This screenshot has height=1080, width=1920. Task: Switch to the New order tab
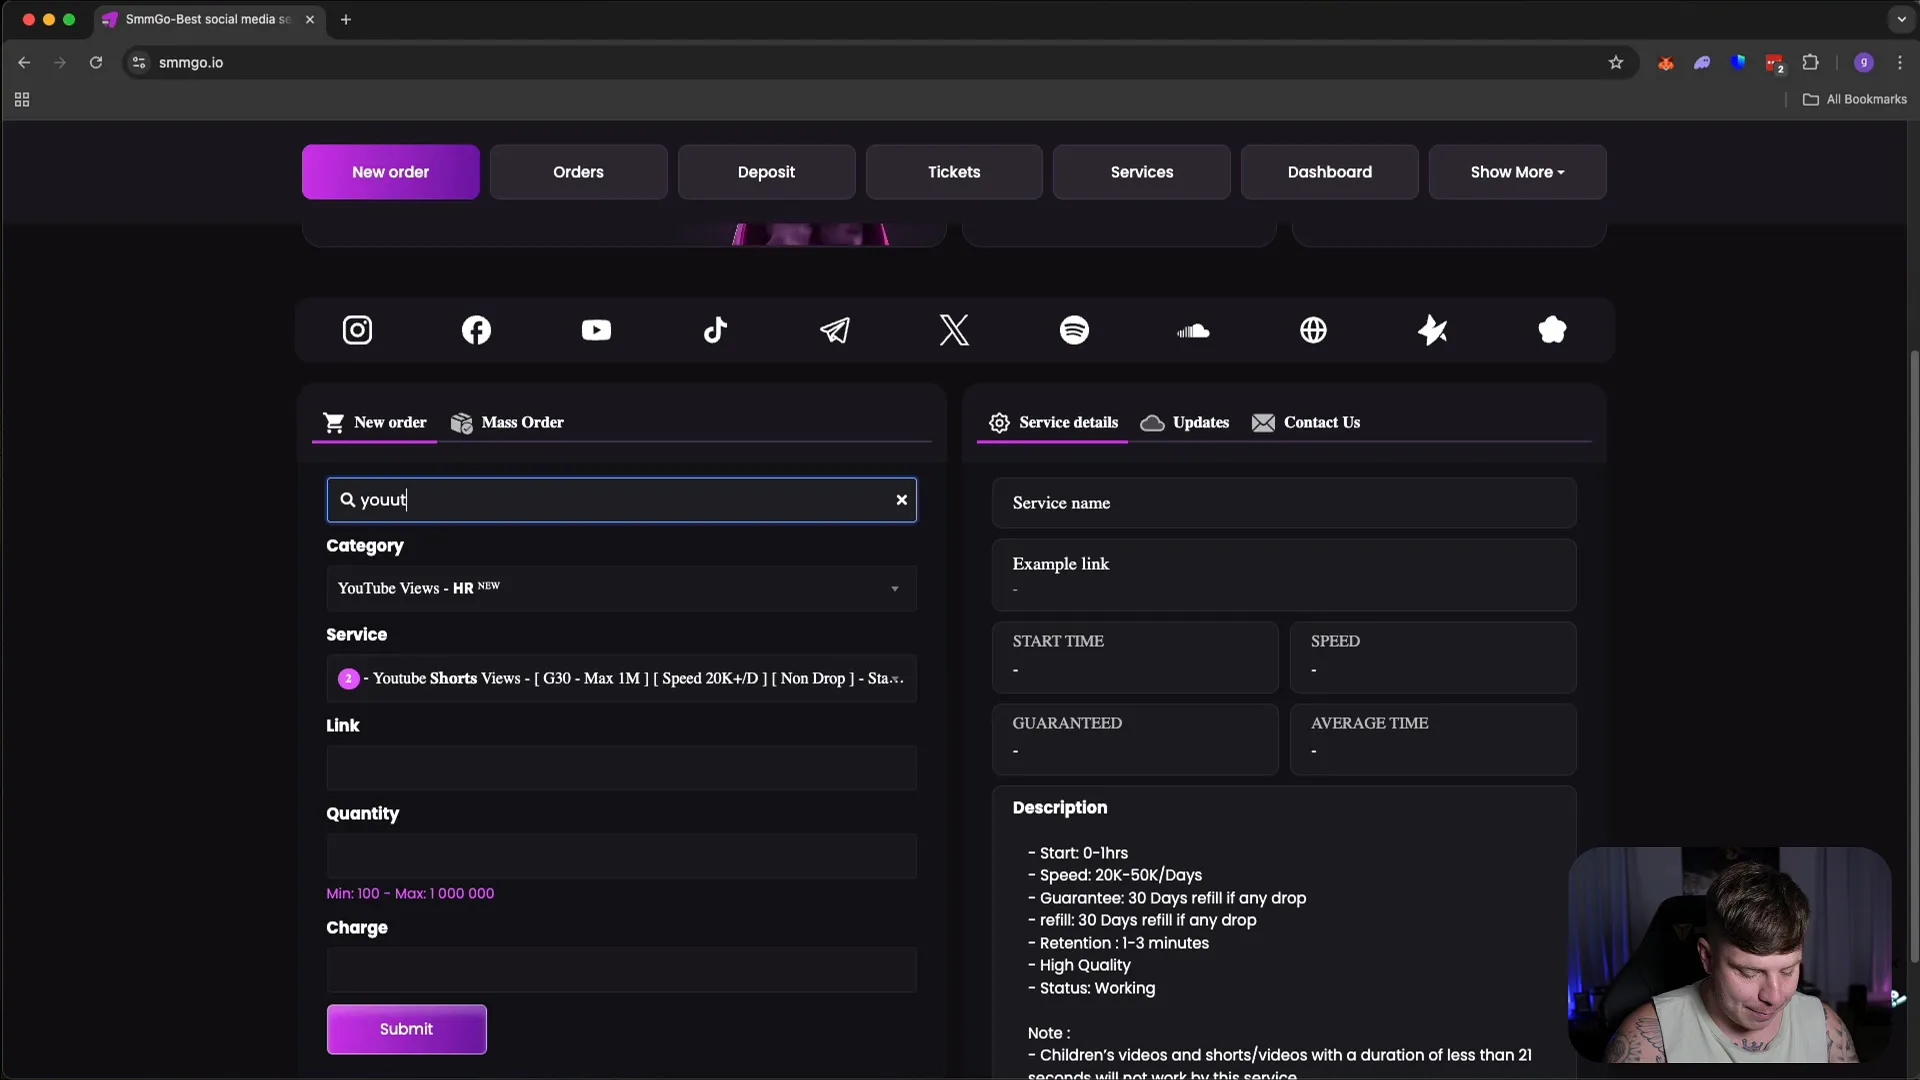click(375, 423)
